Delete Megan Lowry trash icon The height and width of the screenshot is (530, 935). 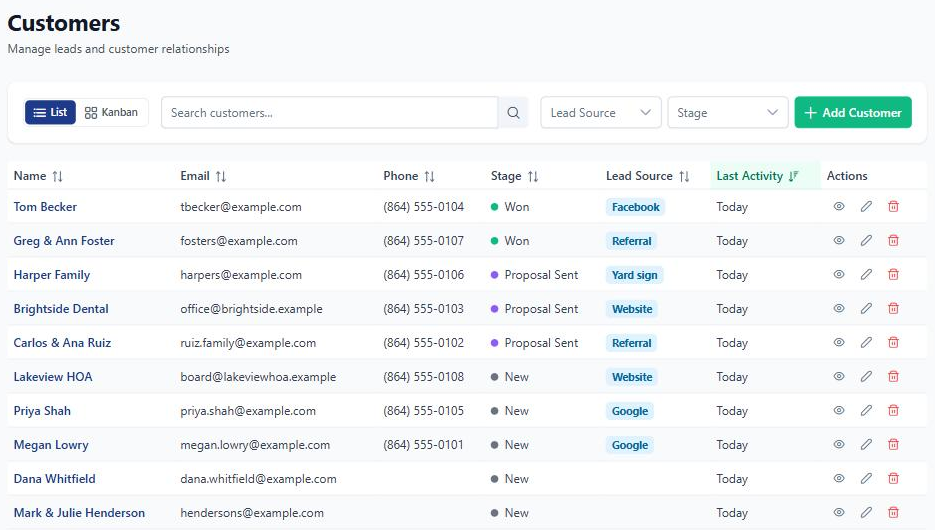(893, 444)
